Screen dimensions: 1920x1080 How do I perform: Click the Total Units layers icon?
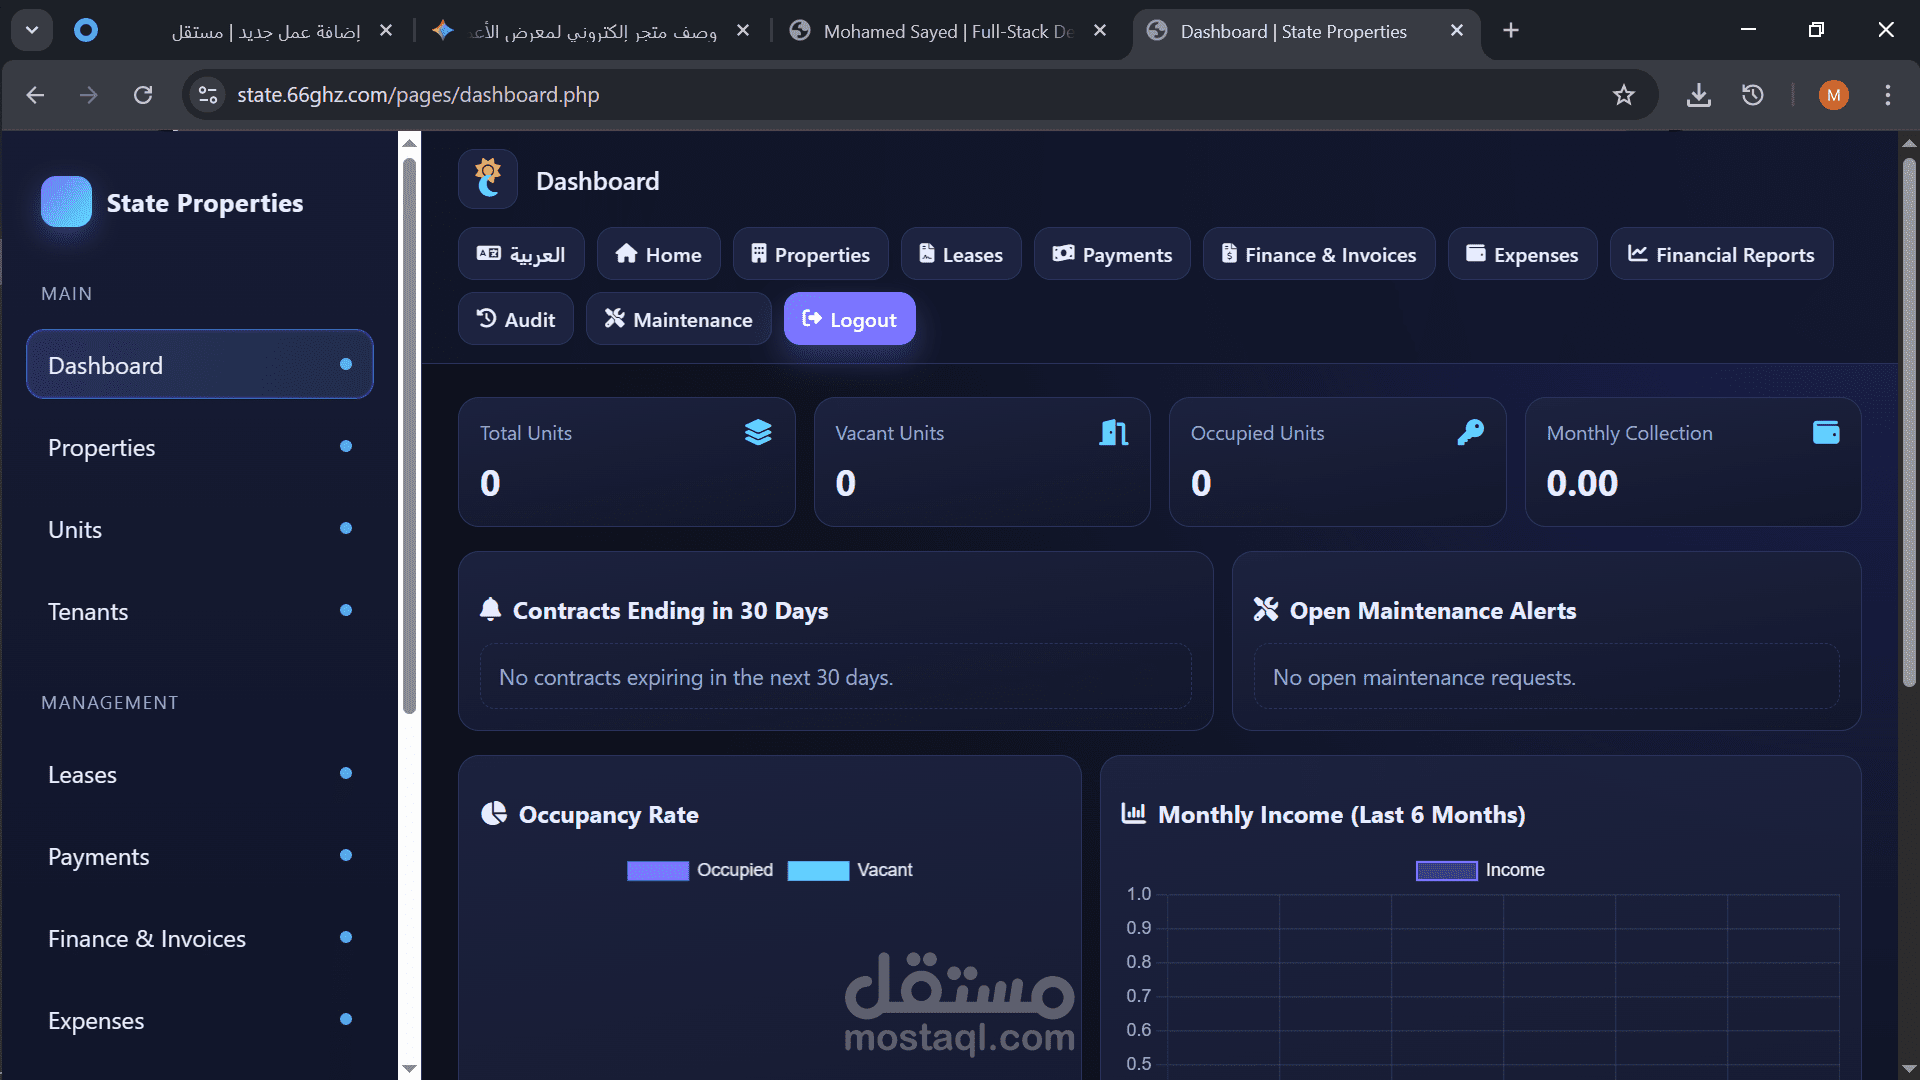tap(758, 432)
